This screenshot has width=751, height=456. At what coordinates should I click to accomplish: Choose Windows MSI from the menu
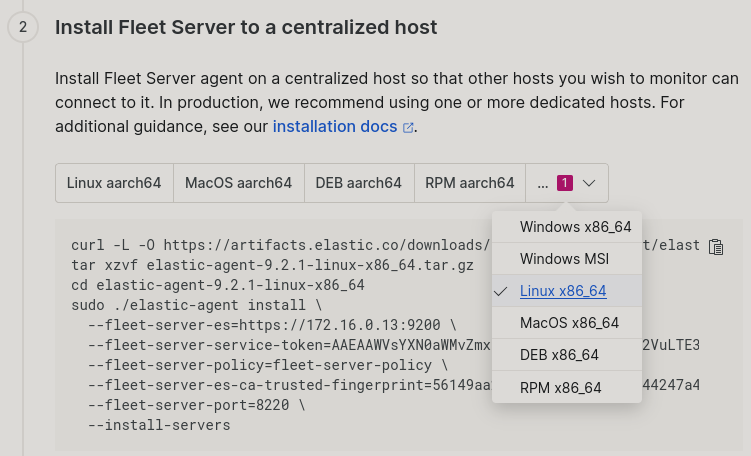tap(567, 259)
